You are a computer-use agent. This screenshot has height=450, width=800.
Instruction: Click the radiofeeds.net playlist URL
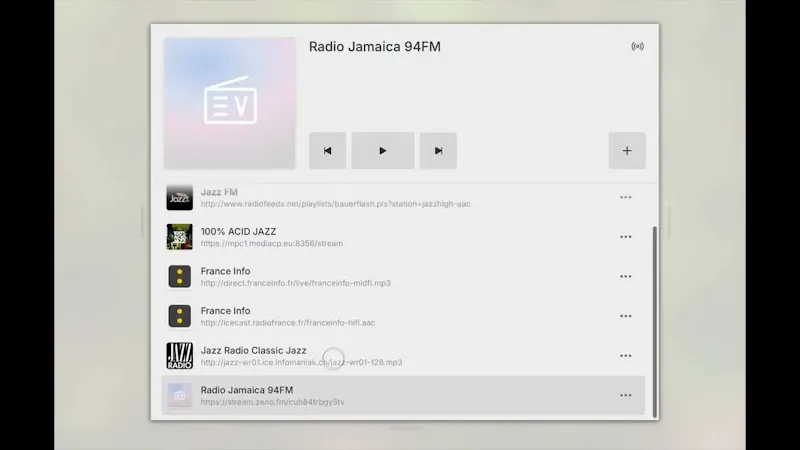(x=335, y=204)
